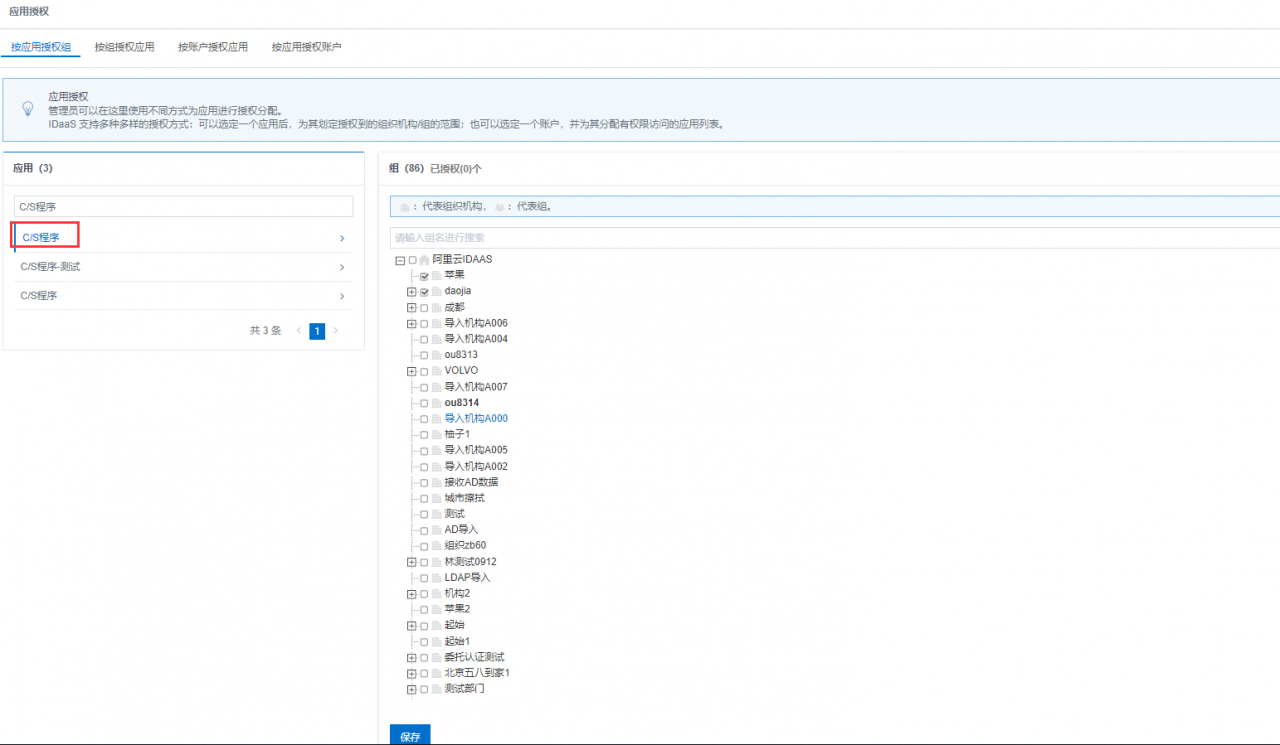Viewport: 1280px width, 745px height.
Task: Expand the VOLVO node
Action: coord(411,371)
